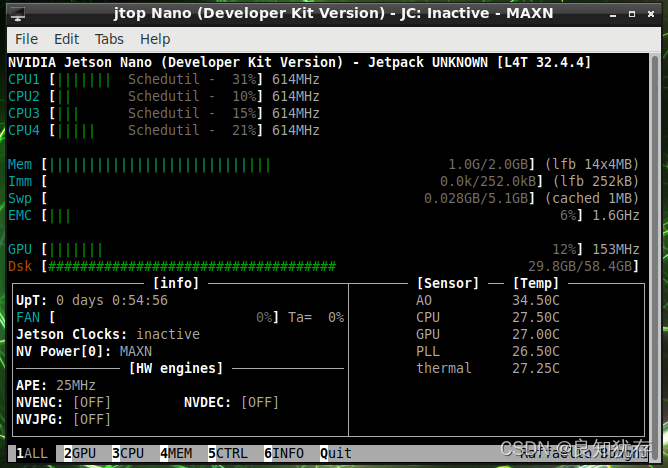This screenshot has height=468, width=668.
Task: Click the thermal temperature 27.25C
Action: point(536,368)
